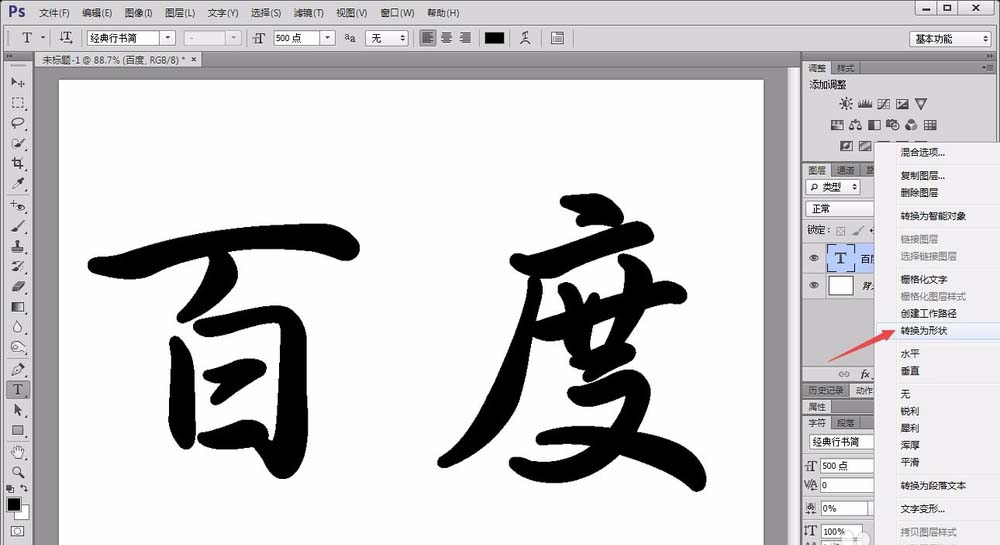
Task: Select the Hand tool
Action: (x=18, y=452)
